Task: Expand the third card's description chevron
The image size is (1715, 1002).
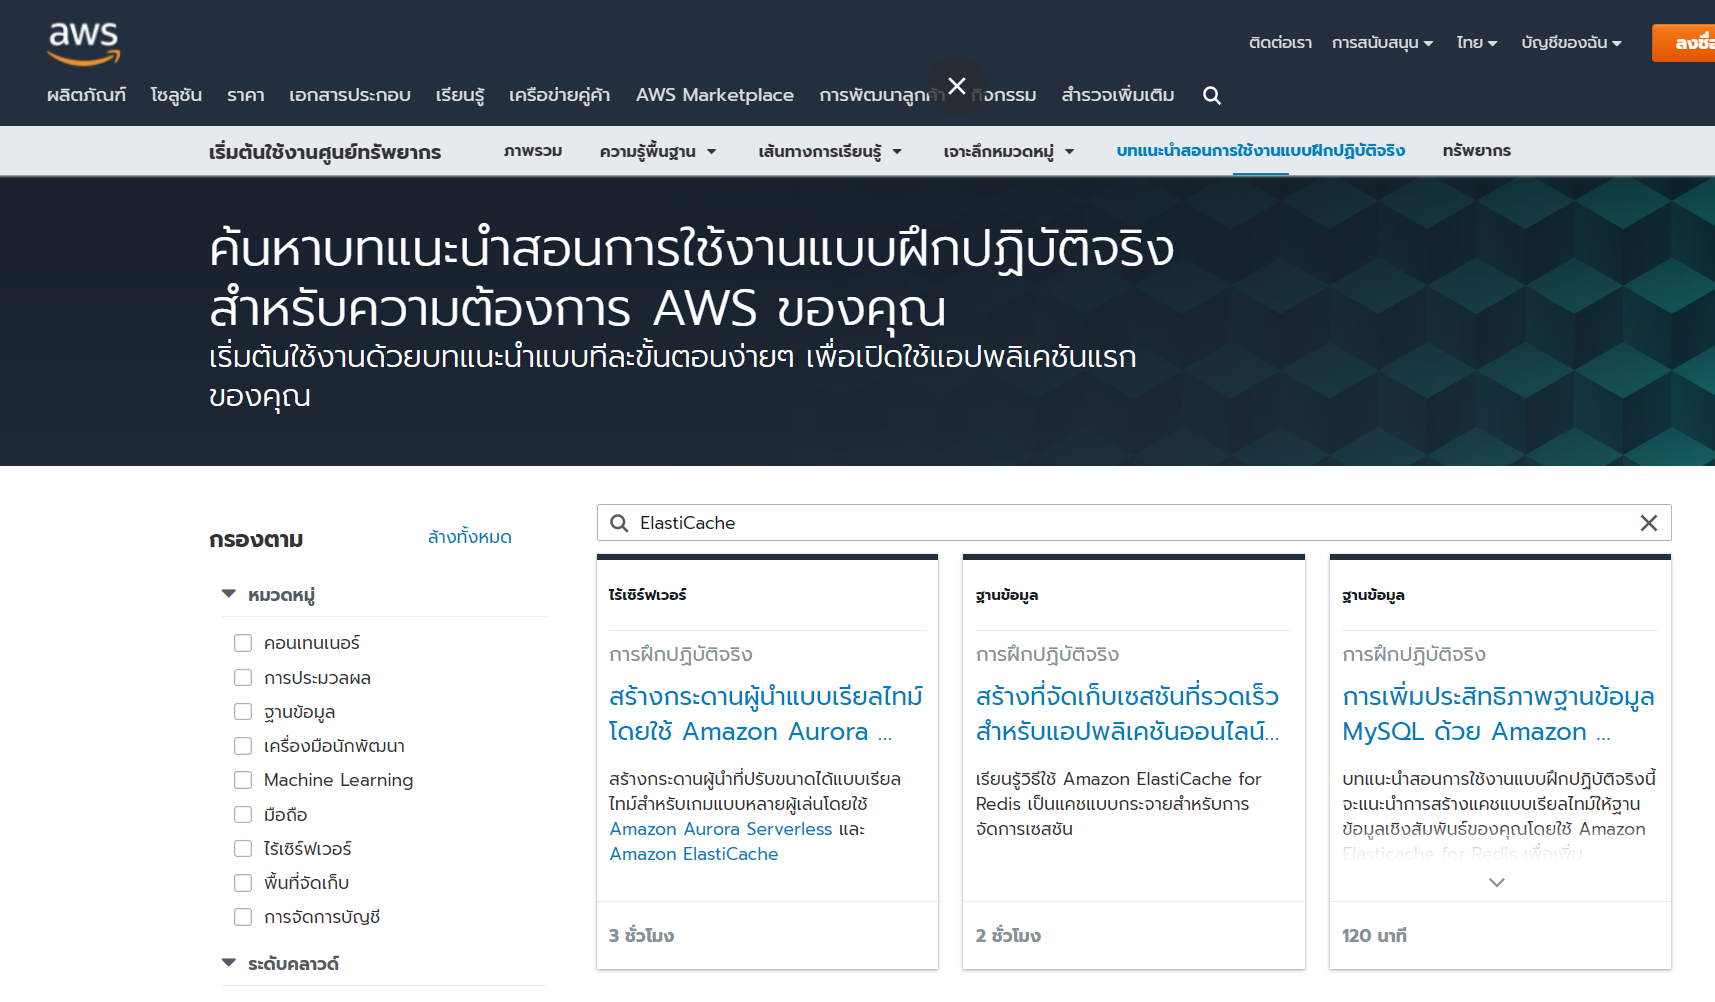Action: [x=1497, y=882]
